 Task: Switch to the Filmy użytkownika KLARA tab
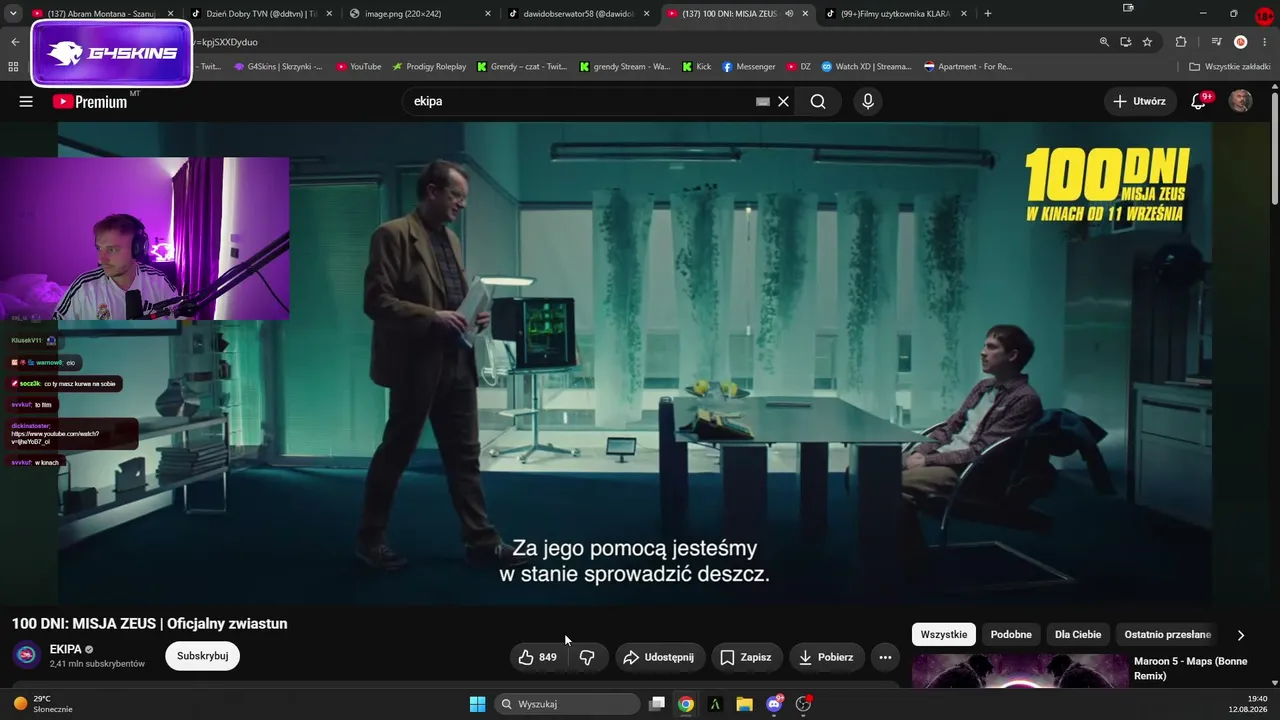click(895, 14)
